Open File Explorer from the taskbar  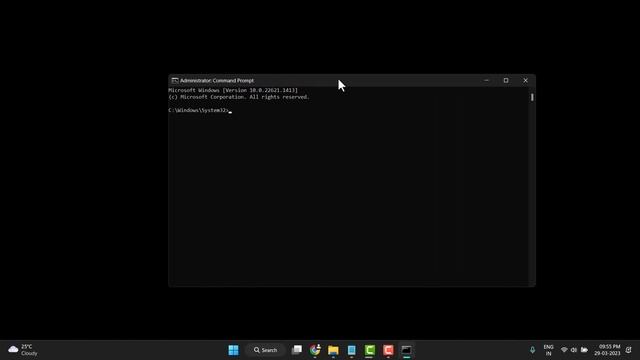333,350
